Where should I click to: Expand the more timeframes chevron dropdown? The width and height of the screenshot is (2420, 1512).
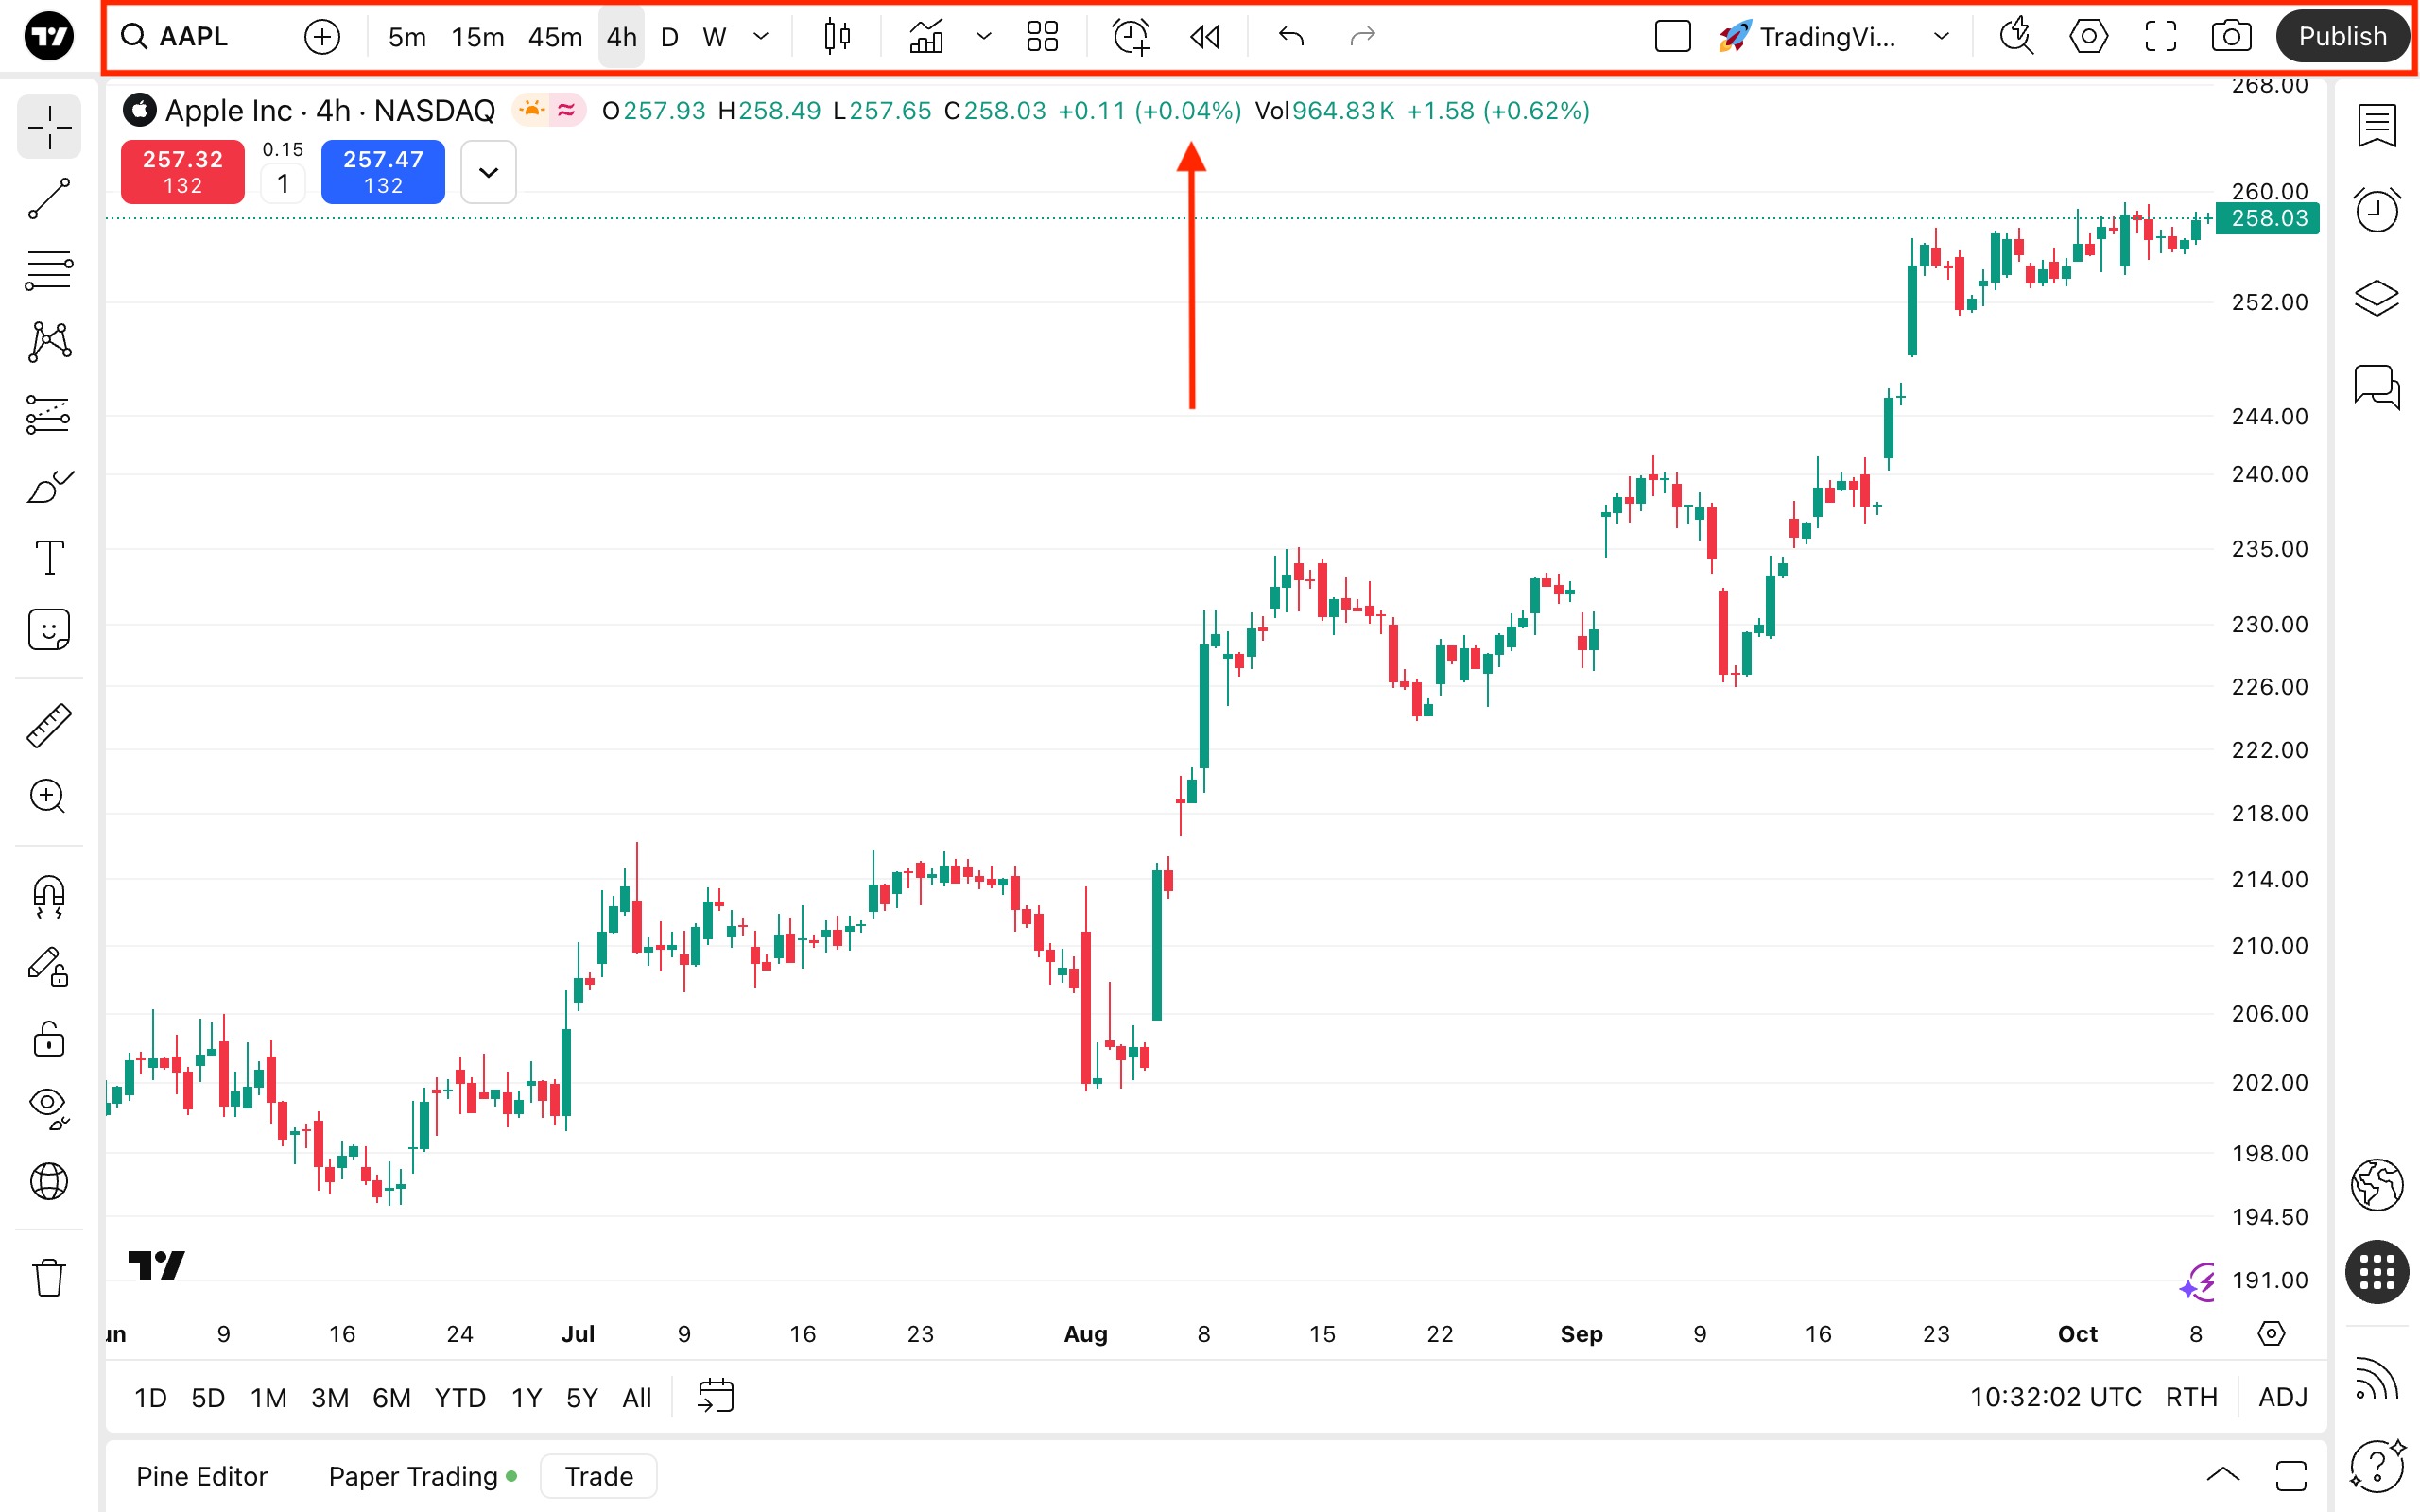(761, 37)
